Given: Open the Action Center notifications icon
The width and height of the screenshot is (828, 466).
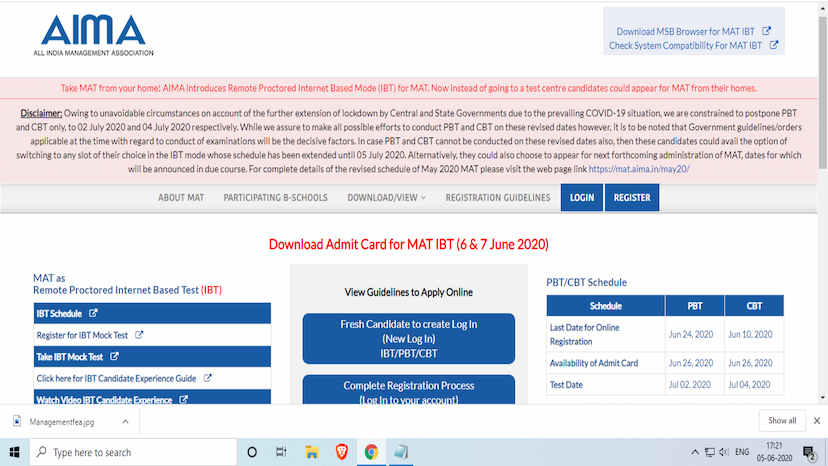Looking at the screenshot, I should (810, 453).
